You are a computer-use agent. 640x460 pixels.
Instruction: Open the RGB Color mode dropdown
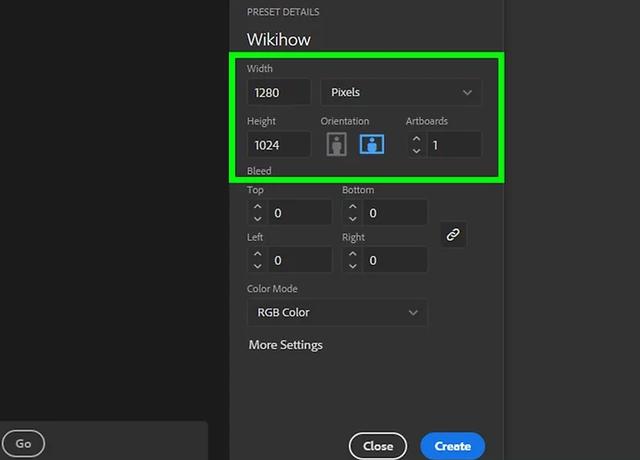point(337,313)
